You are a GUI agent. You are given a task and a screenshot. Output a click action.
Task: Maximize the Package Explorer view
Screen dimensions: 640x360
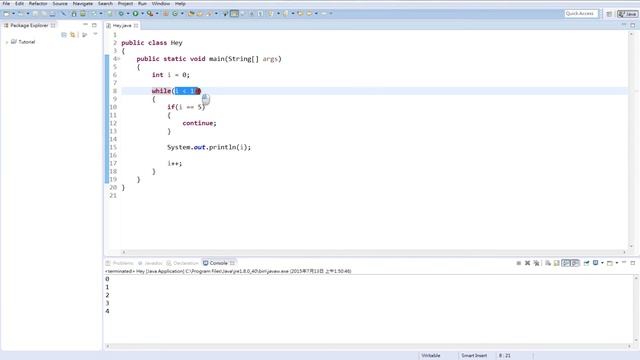pyautogui.click(x=94, y=25)
